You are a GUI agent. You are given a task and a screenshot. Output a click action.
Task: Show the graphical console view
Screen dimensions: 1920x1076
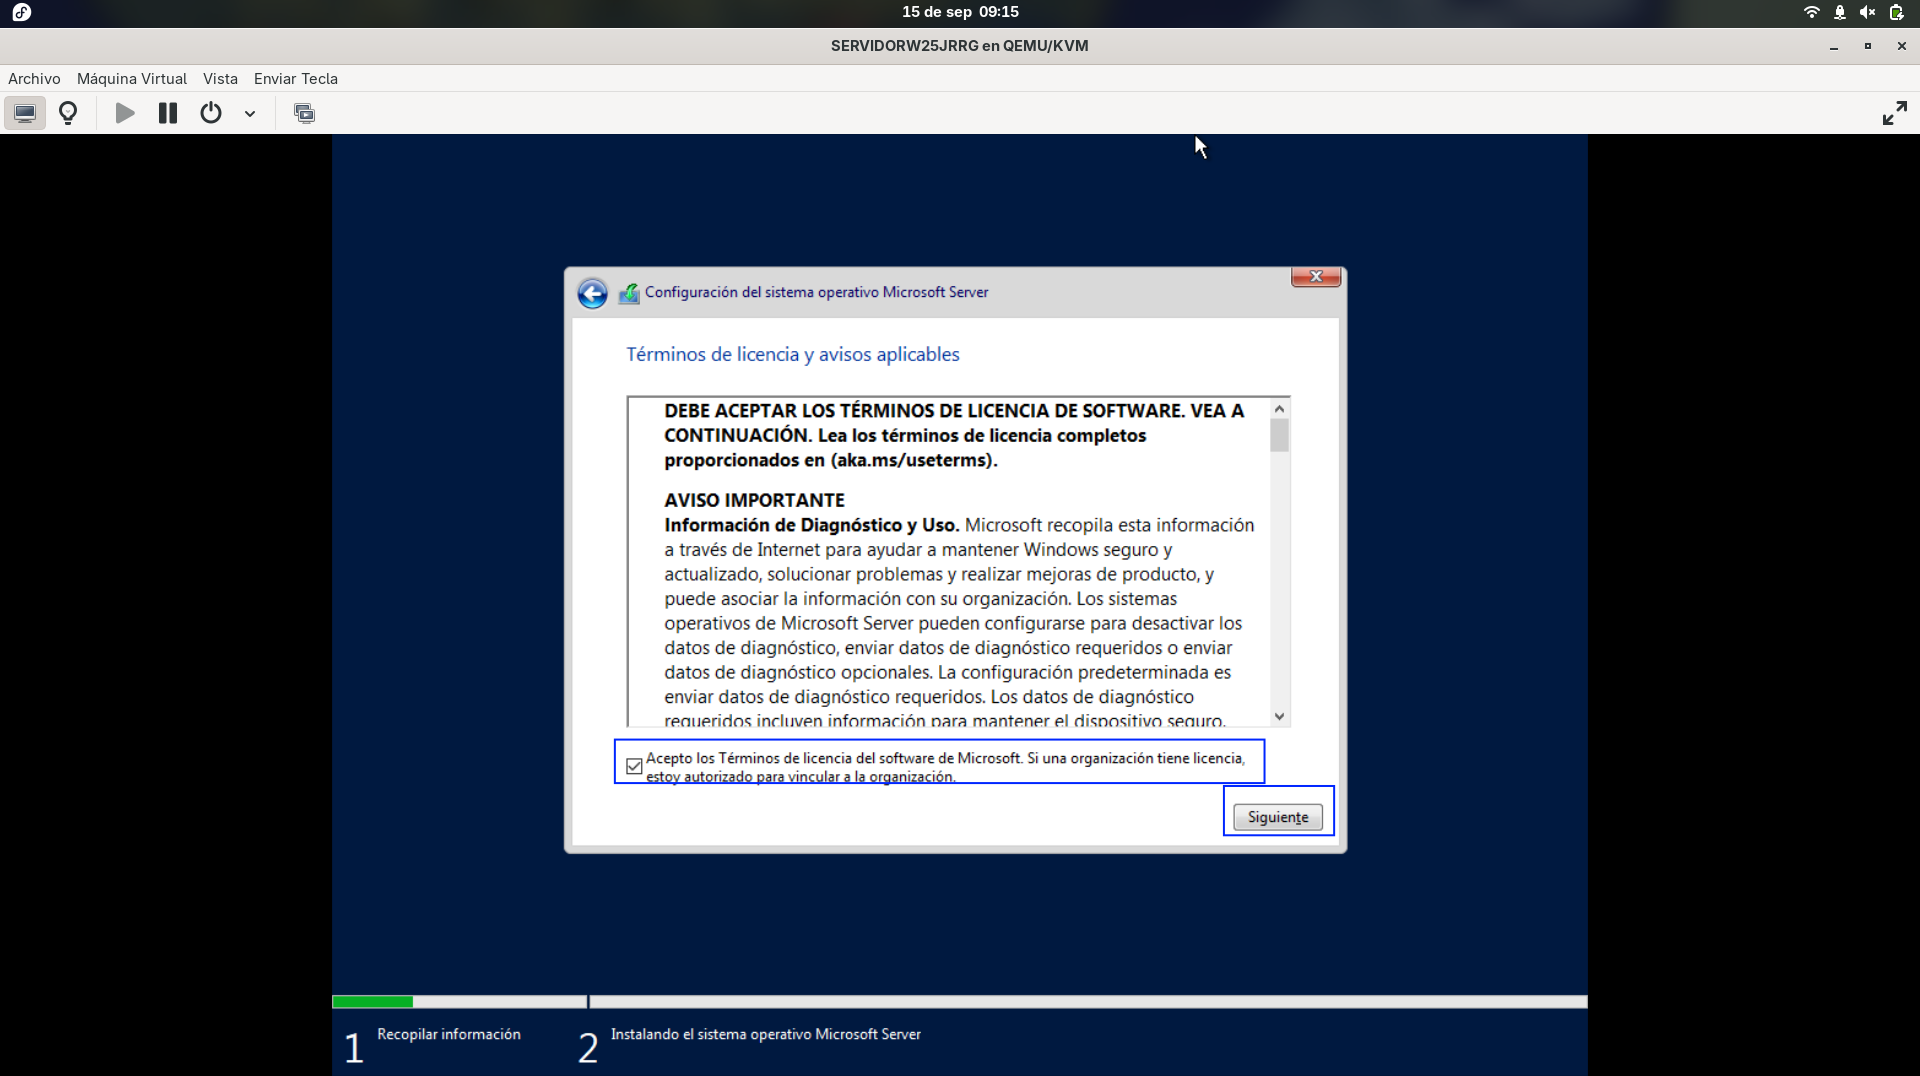[x=25, y=113]
